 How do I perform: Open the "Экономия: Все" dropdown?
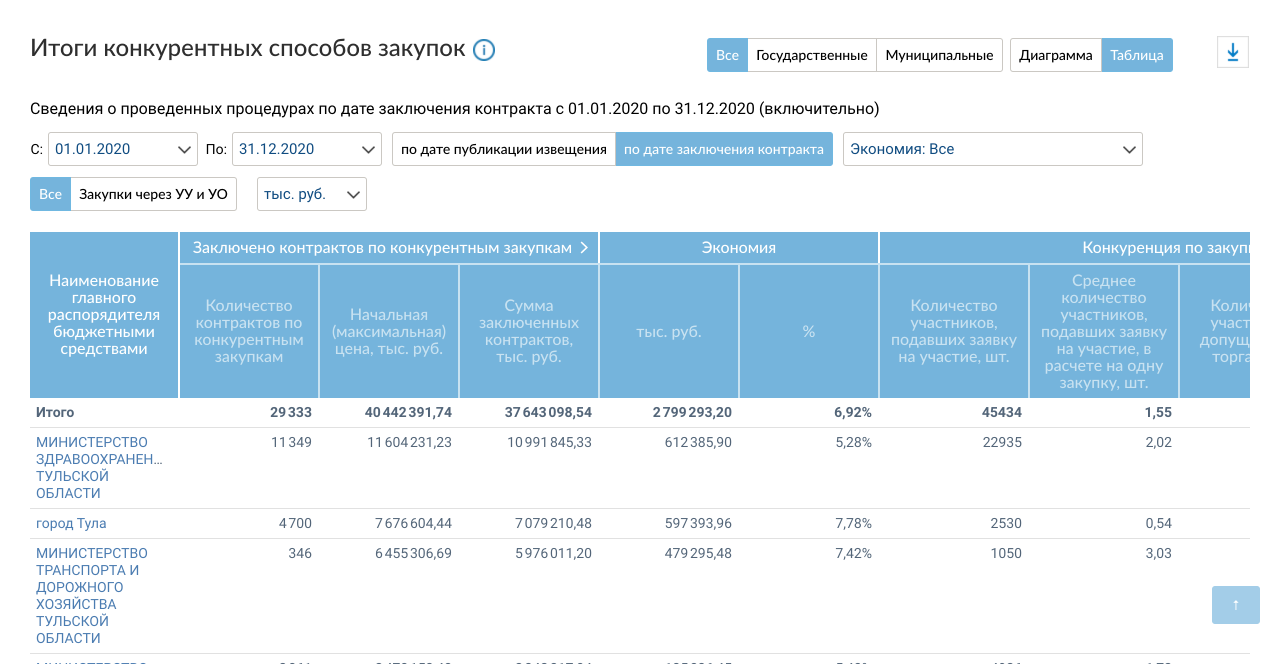[x=992, y=149]
